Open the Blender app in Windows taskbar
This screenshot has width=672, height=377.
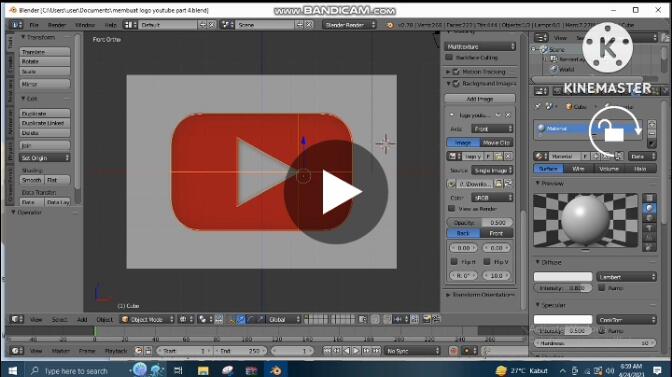click(276, 370)
